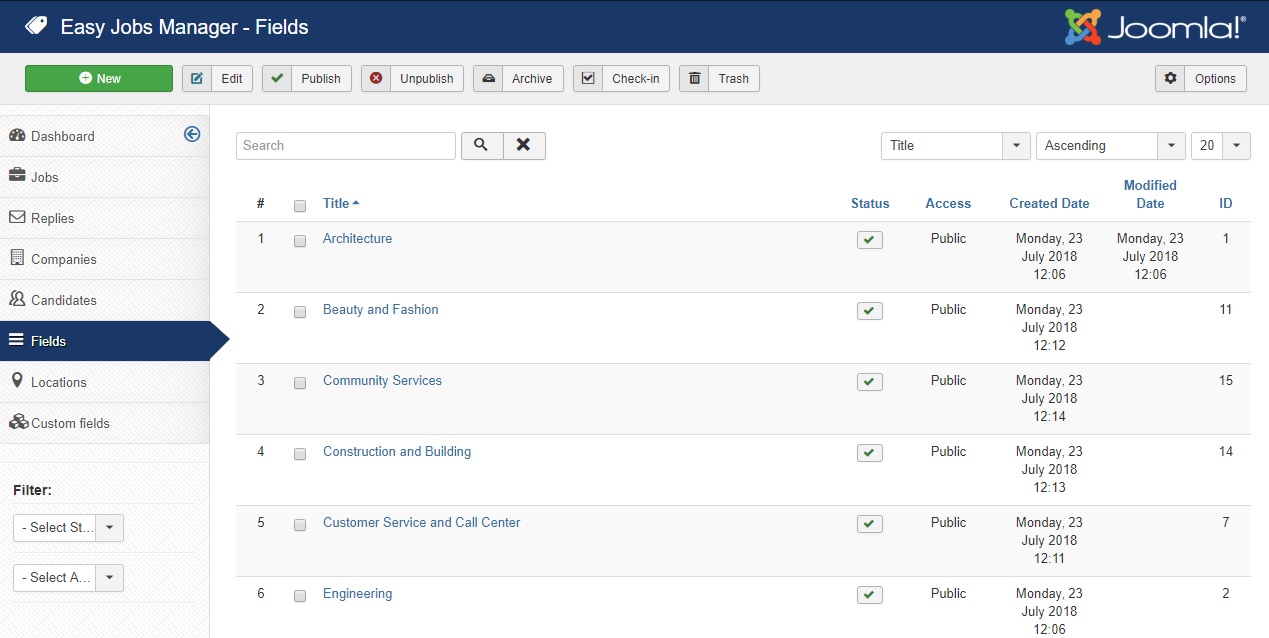The image size is (1269, 638).
Task: Click the Edit toolbar button
Action: (x=217, y=79)
